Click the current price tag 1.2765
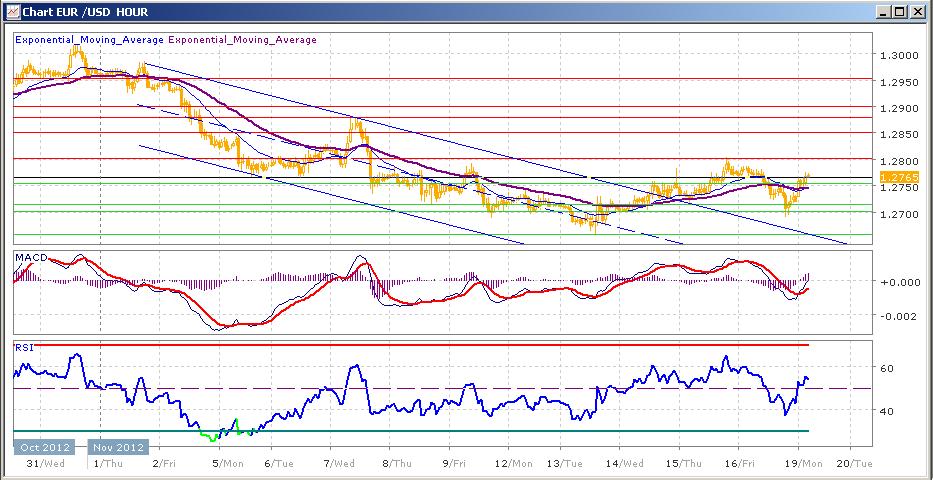This screenshot has width=933, height=480. pos(892,177)
